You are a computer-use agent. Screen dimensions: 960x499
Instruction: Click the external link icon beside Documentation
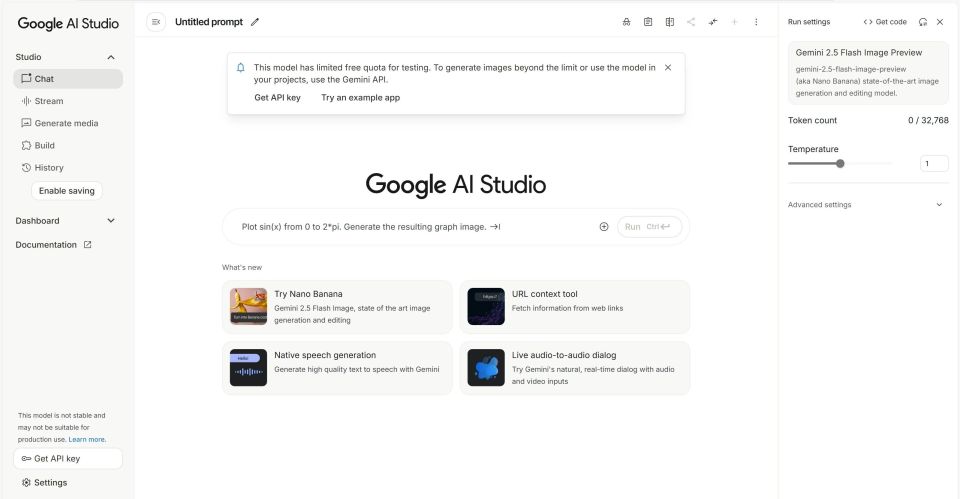87,244
